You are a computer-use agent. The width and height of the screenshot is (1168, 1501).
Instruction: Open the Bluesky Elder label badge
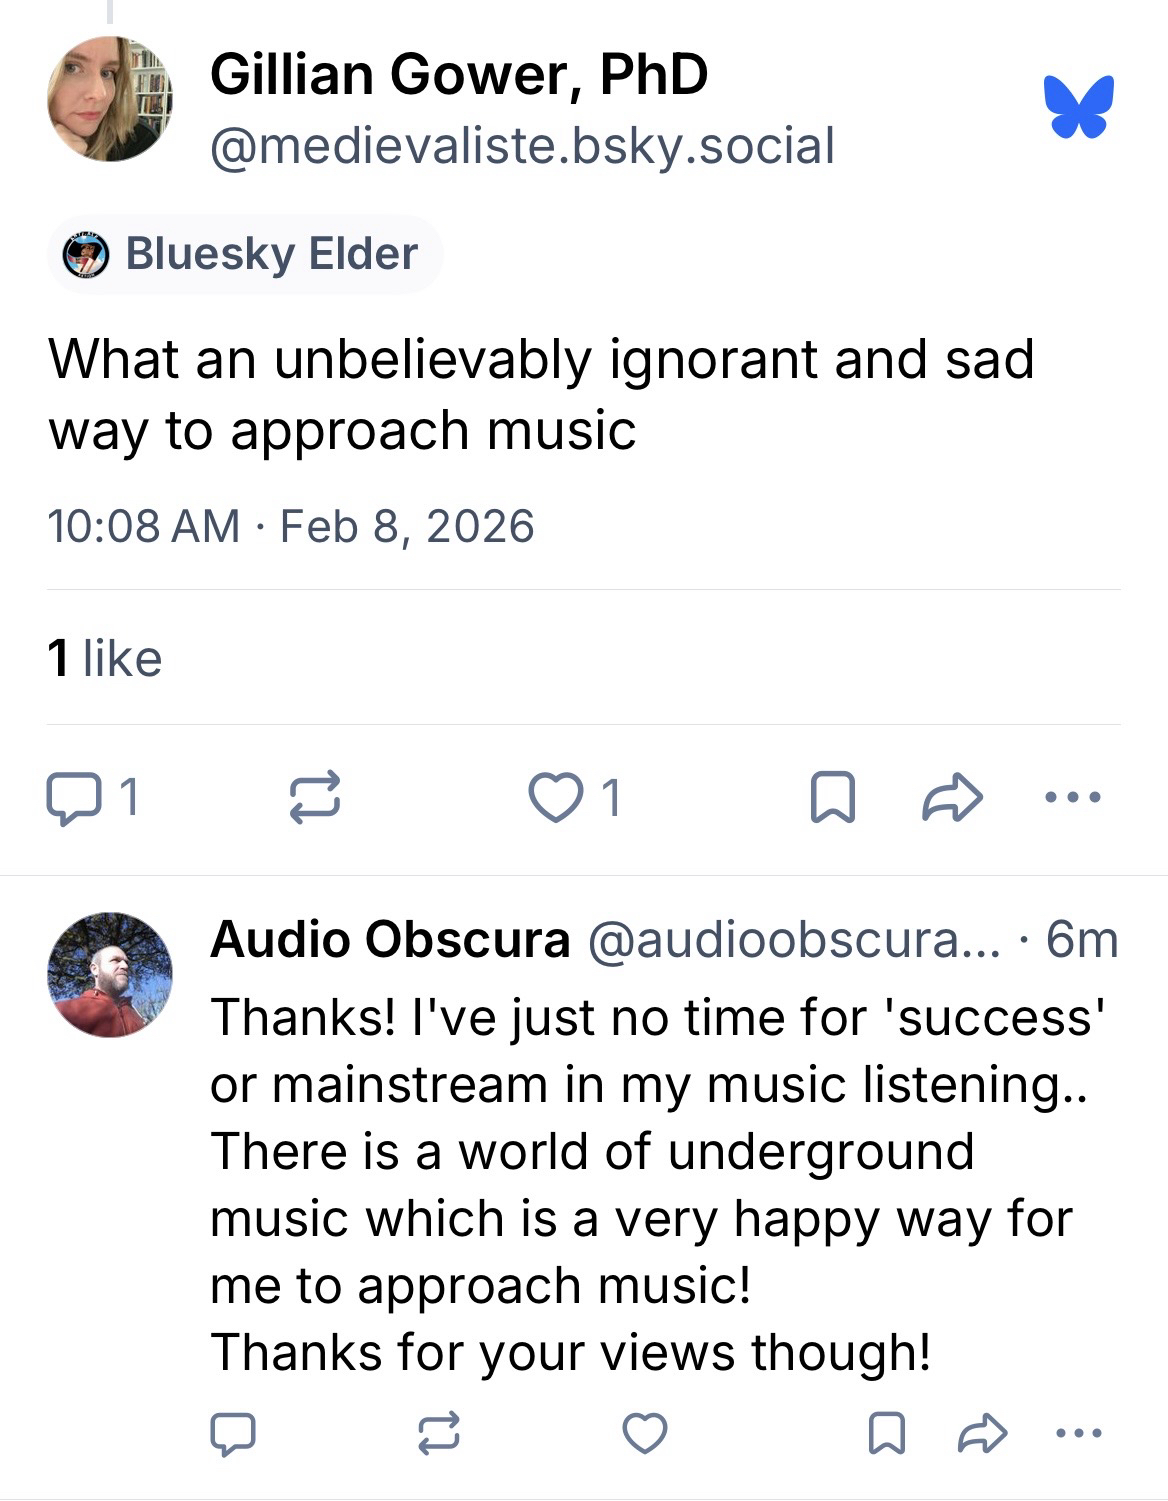click(245, 254)
